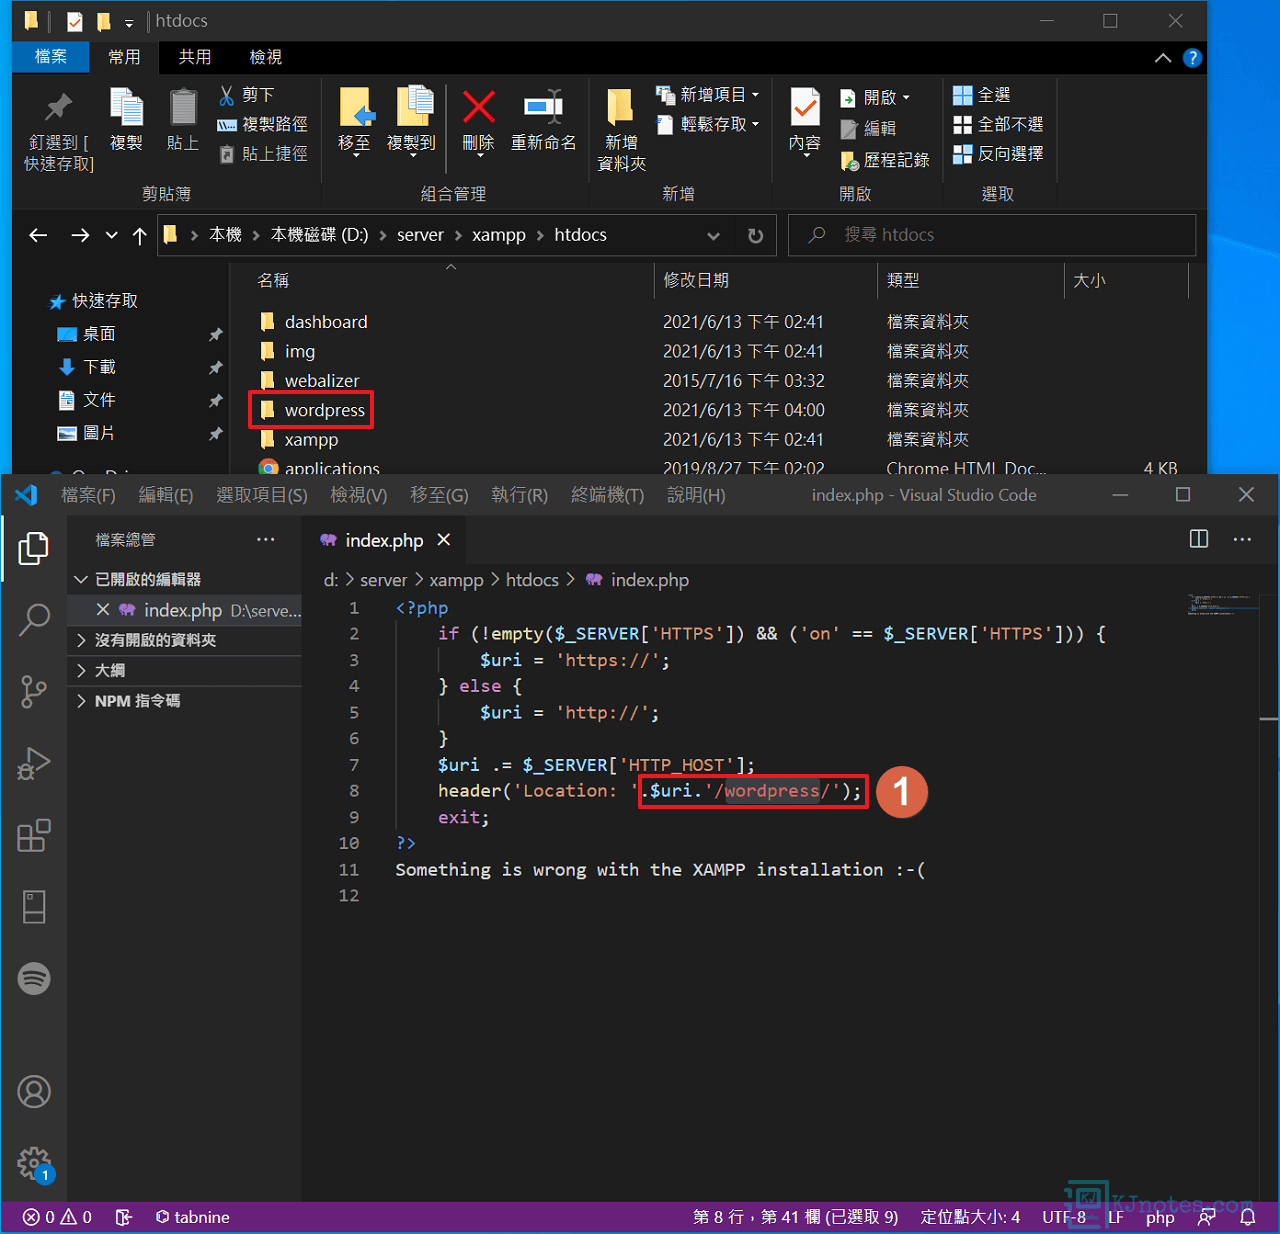Open the Move to dropdown
The image size is (1280, 1234).
click(x=355, y=122)
